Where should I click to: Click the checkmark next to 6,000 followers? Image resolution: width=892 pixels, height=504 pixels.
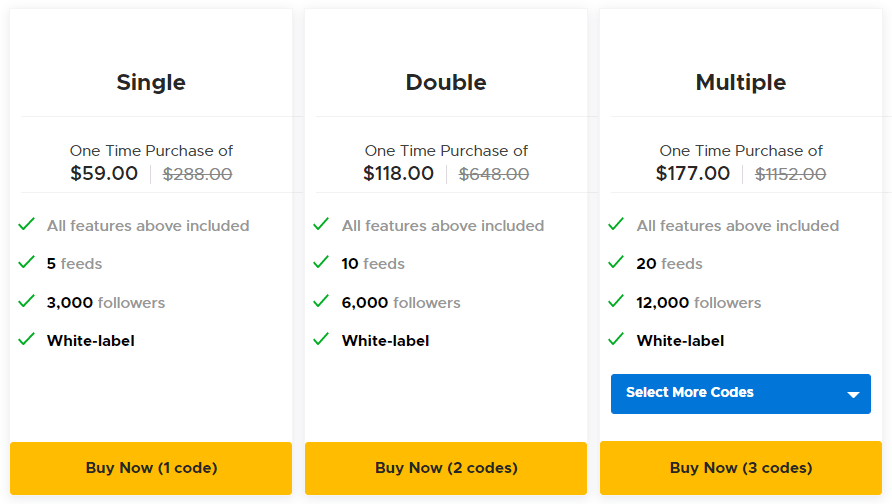coord(321,301)
